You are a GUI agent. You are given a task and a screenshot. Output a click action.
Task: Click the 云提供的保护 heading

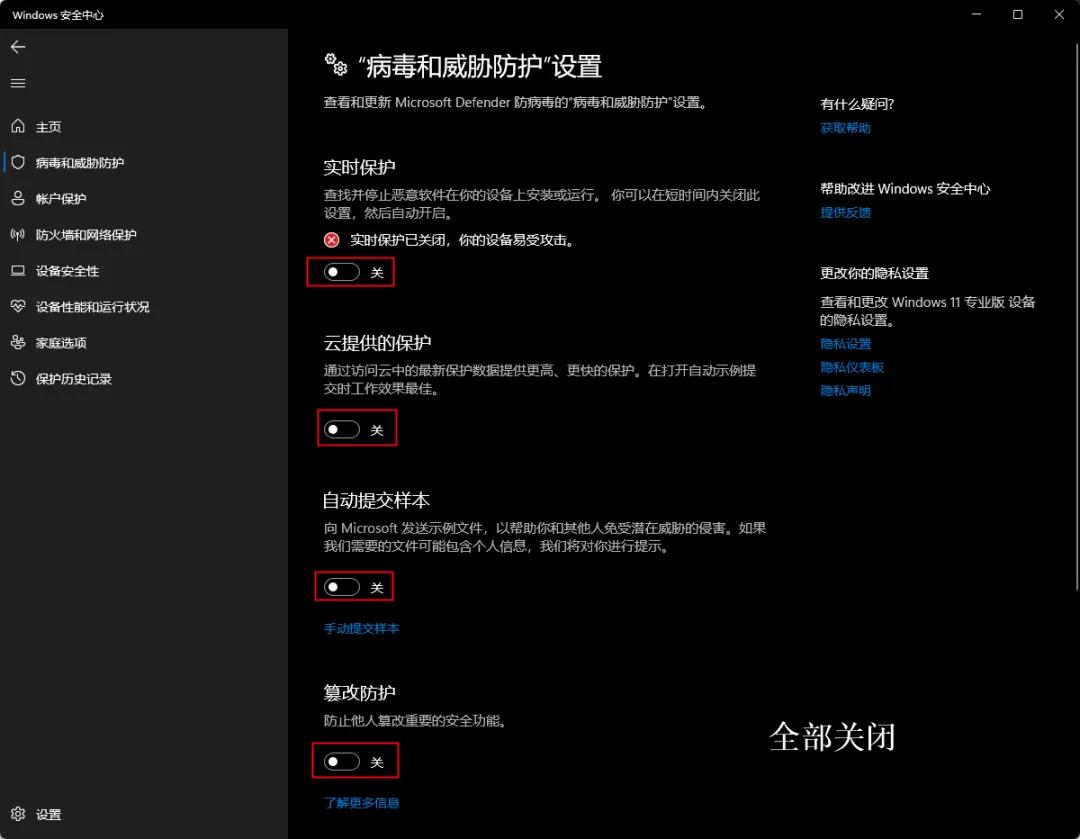click(377, 343)
